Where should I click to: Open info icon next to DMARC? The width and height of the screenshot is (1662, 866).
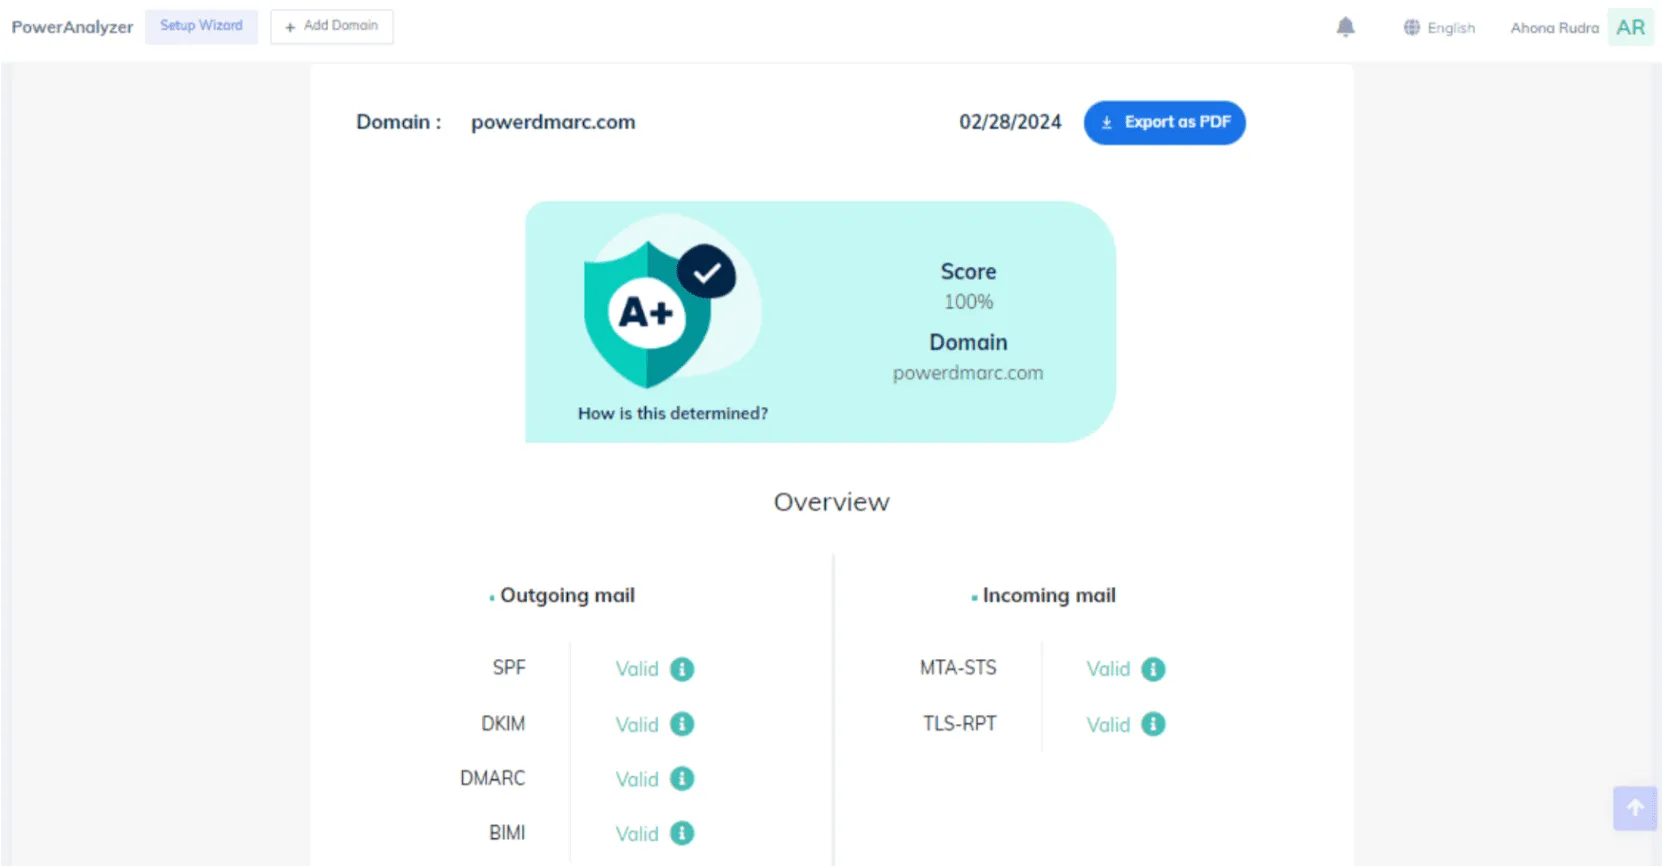tap(682, 779)
